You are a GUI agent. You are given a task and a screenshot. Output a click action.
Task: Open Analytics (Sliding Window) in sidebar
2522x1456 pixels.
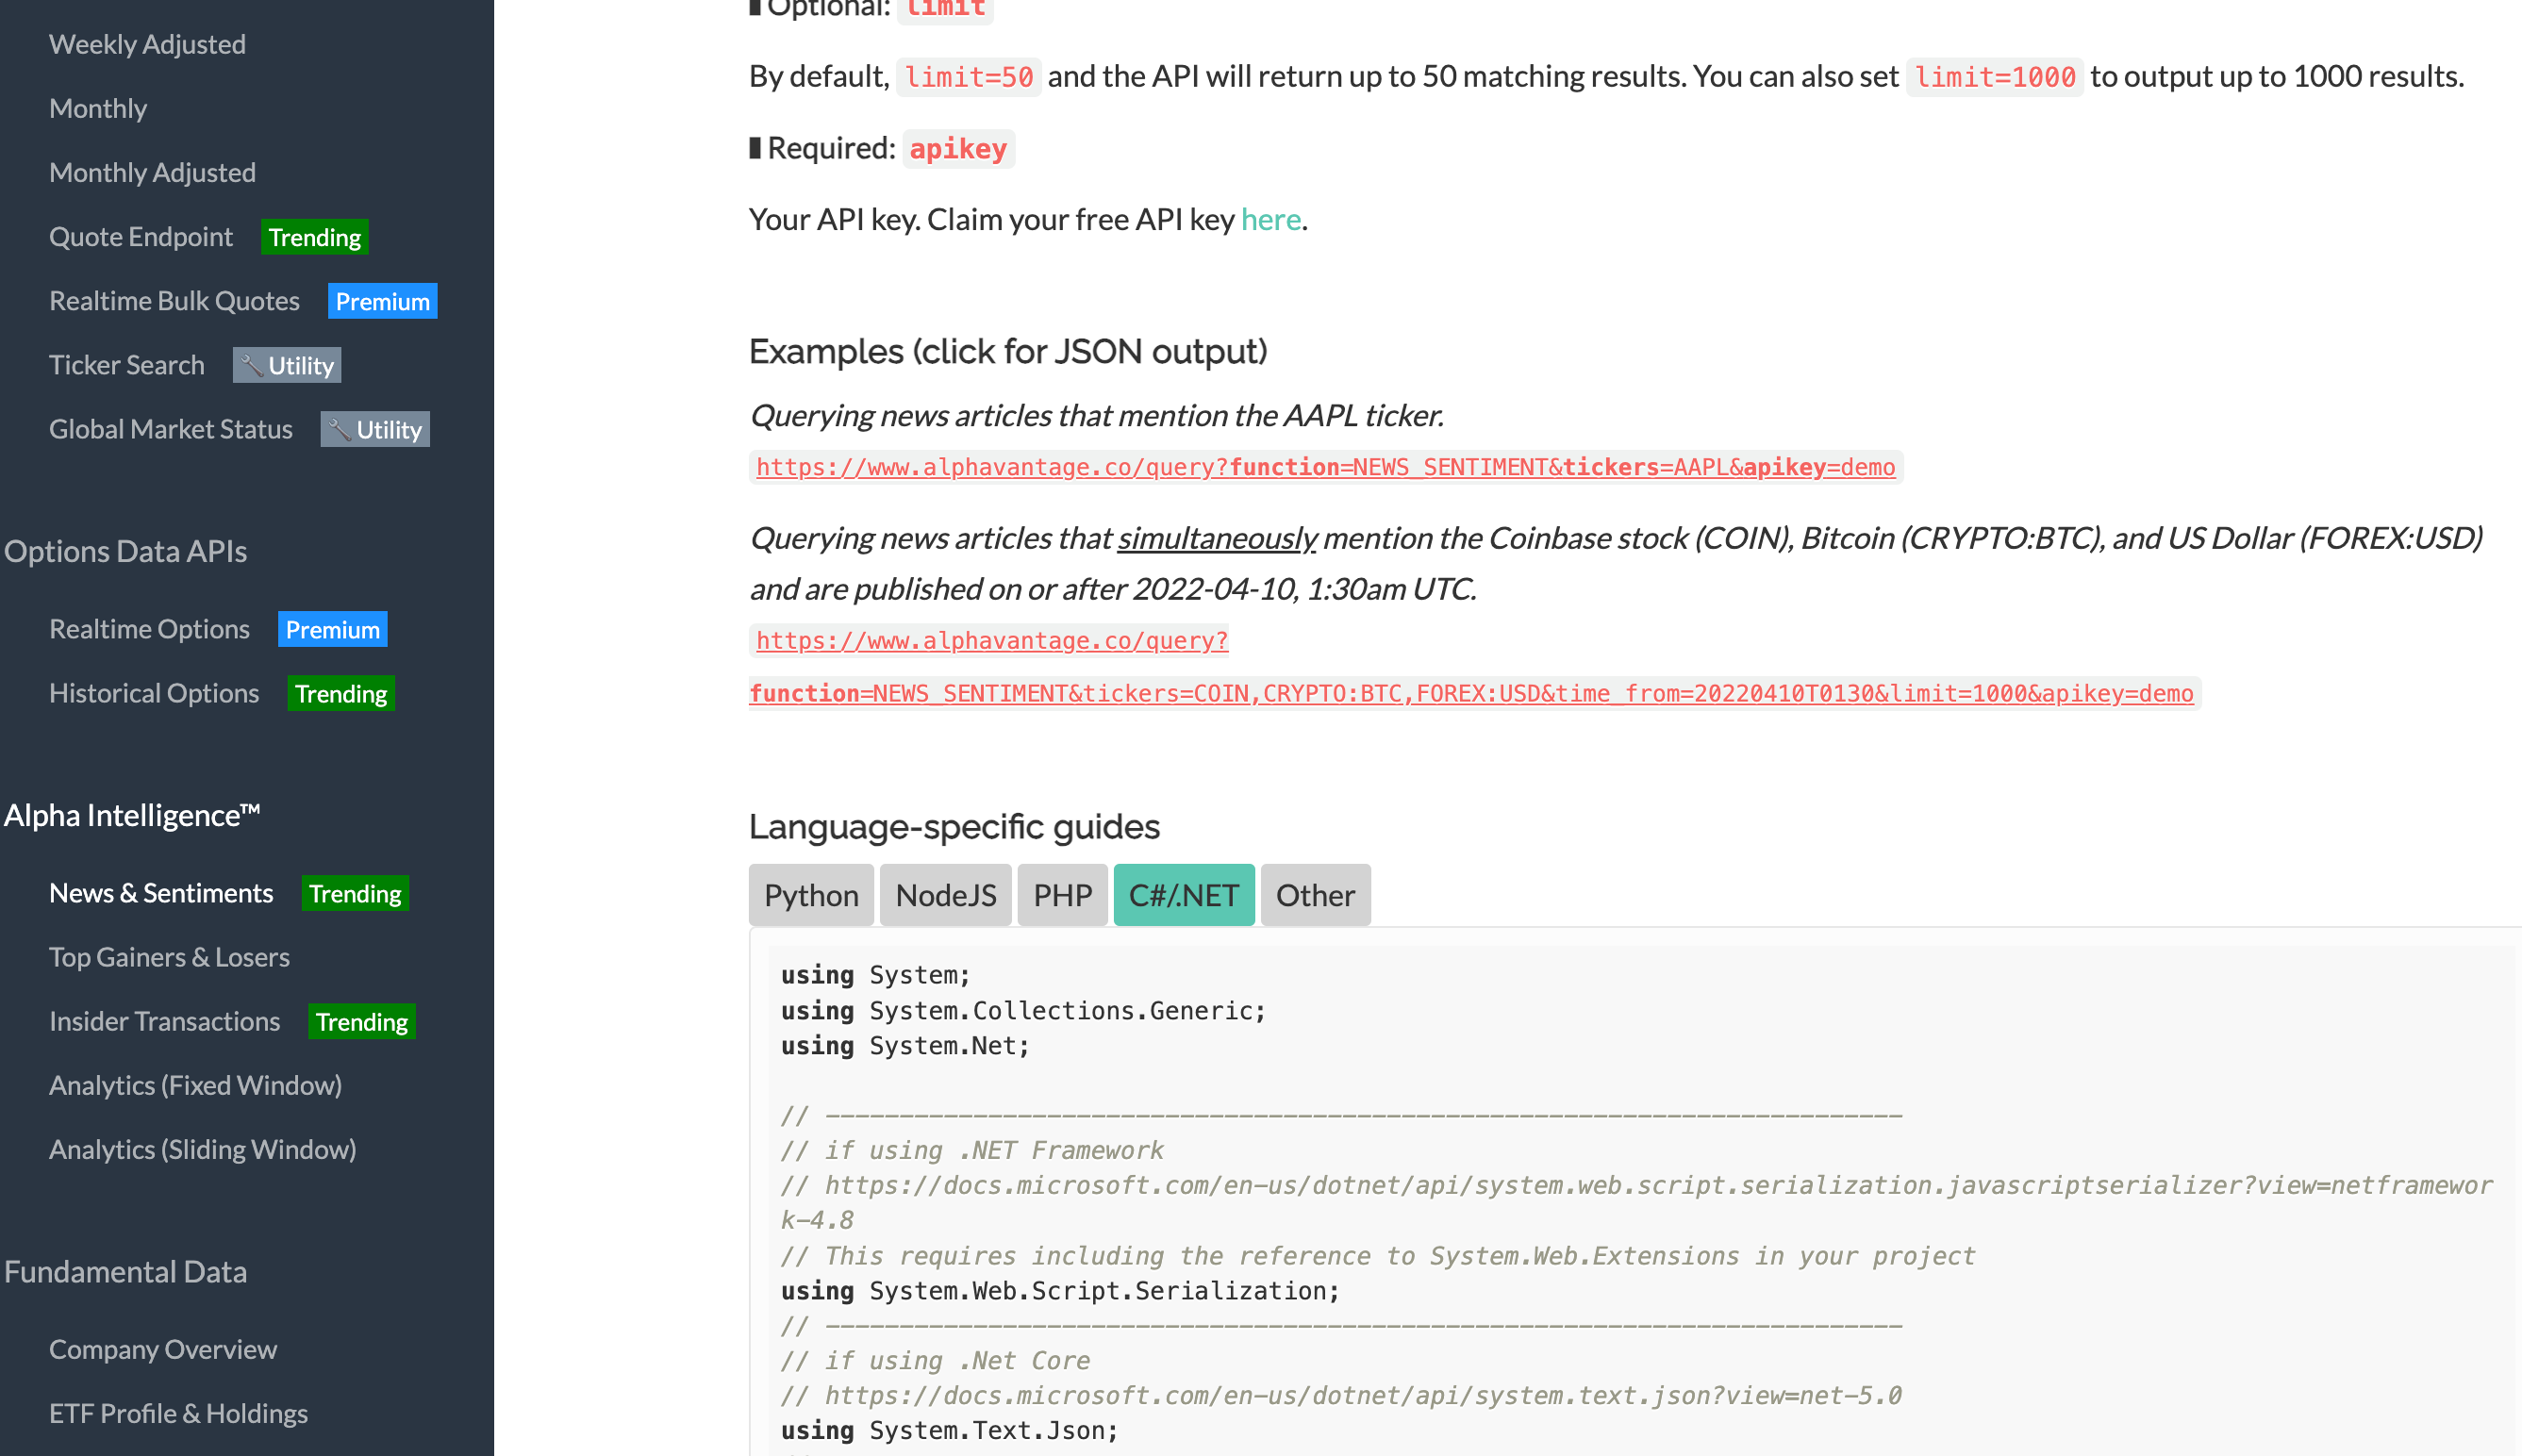[202, 1149]
